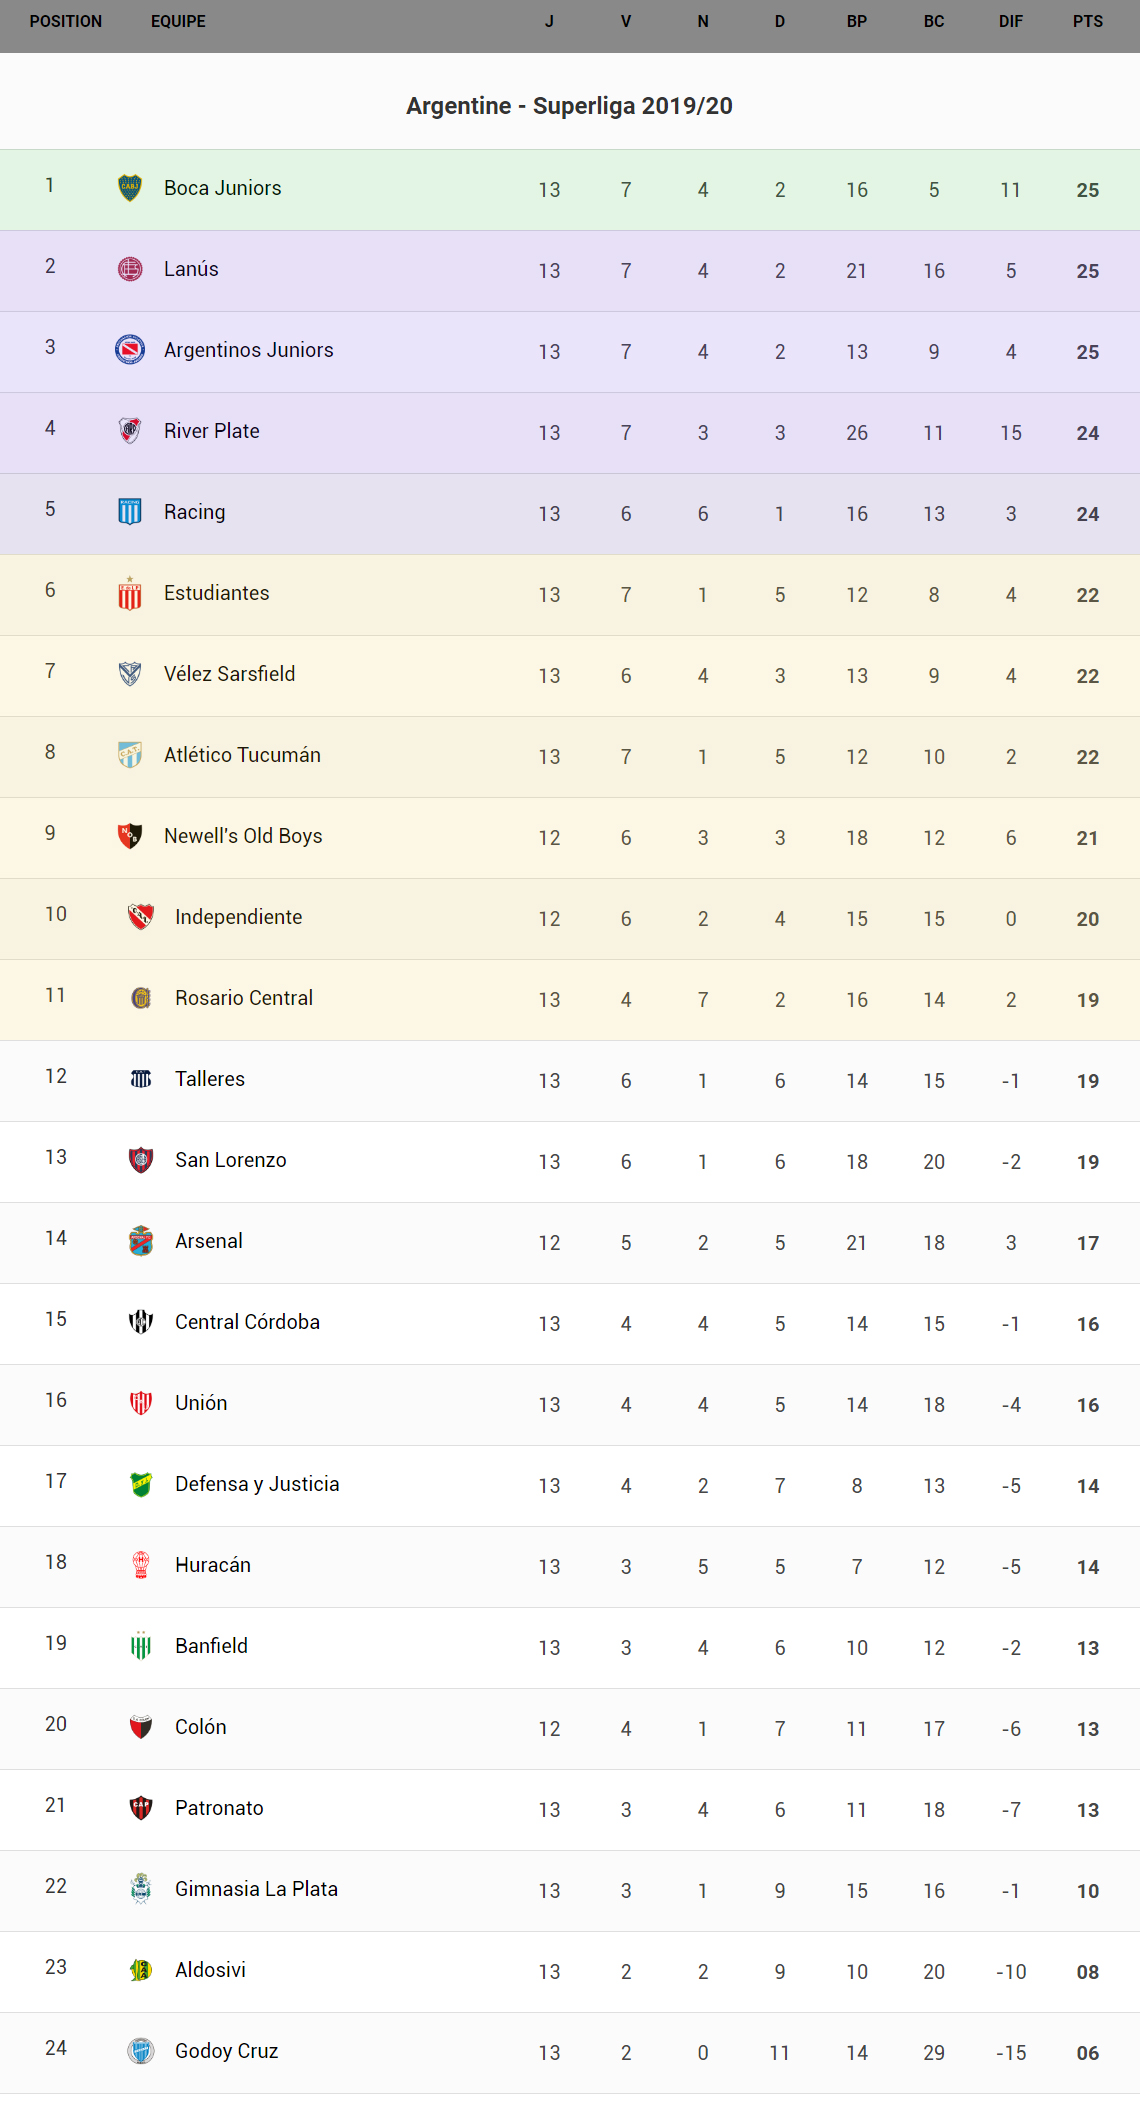Image resolution: width=1140 pixels, height=2103 pixels.
Task: Open the Vélez Sarsfield team name
Action: point(230,674)
